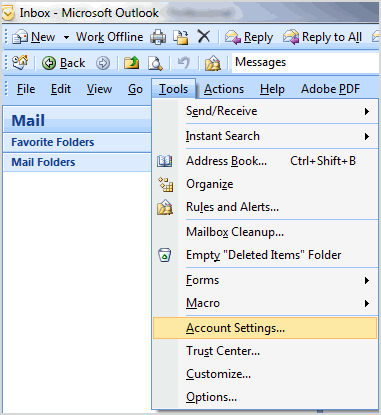Click the Rules and Alerts menu icon
This screenshot has height=415, width=381.
click(165, 207)
